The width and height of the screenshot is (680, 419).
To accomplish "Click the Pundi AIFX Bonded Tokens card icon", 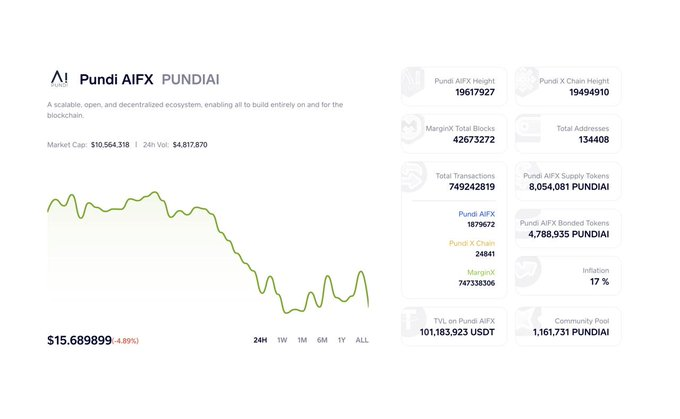I will click(528, 227).
